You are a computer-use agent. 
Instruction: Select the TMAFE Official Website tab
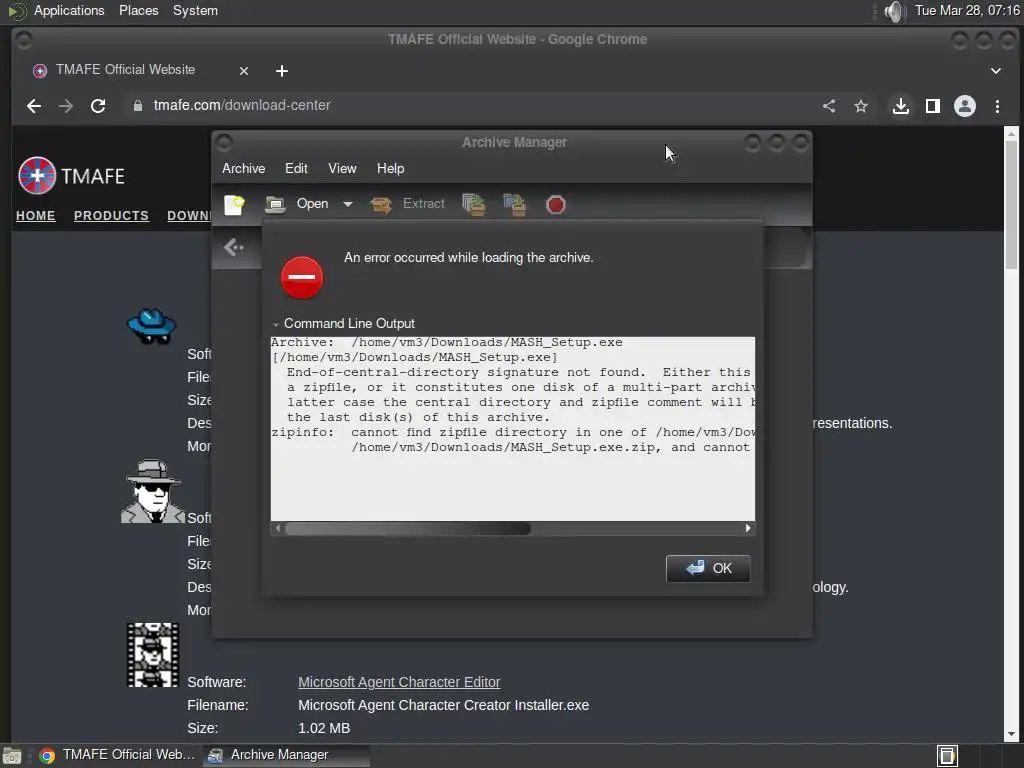125,70
